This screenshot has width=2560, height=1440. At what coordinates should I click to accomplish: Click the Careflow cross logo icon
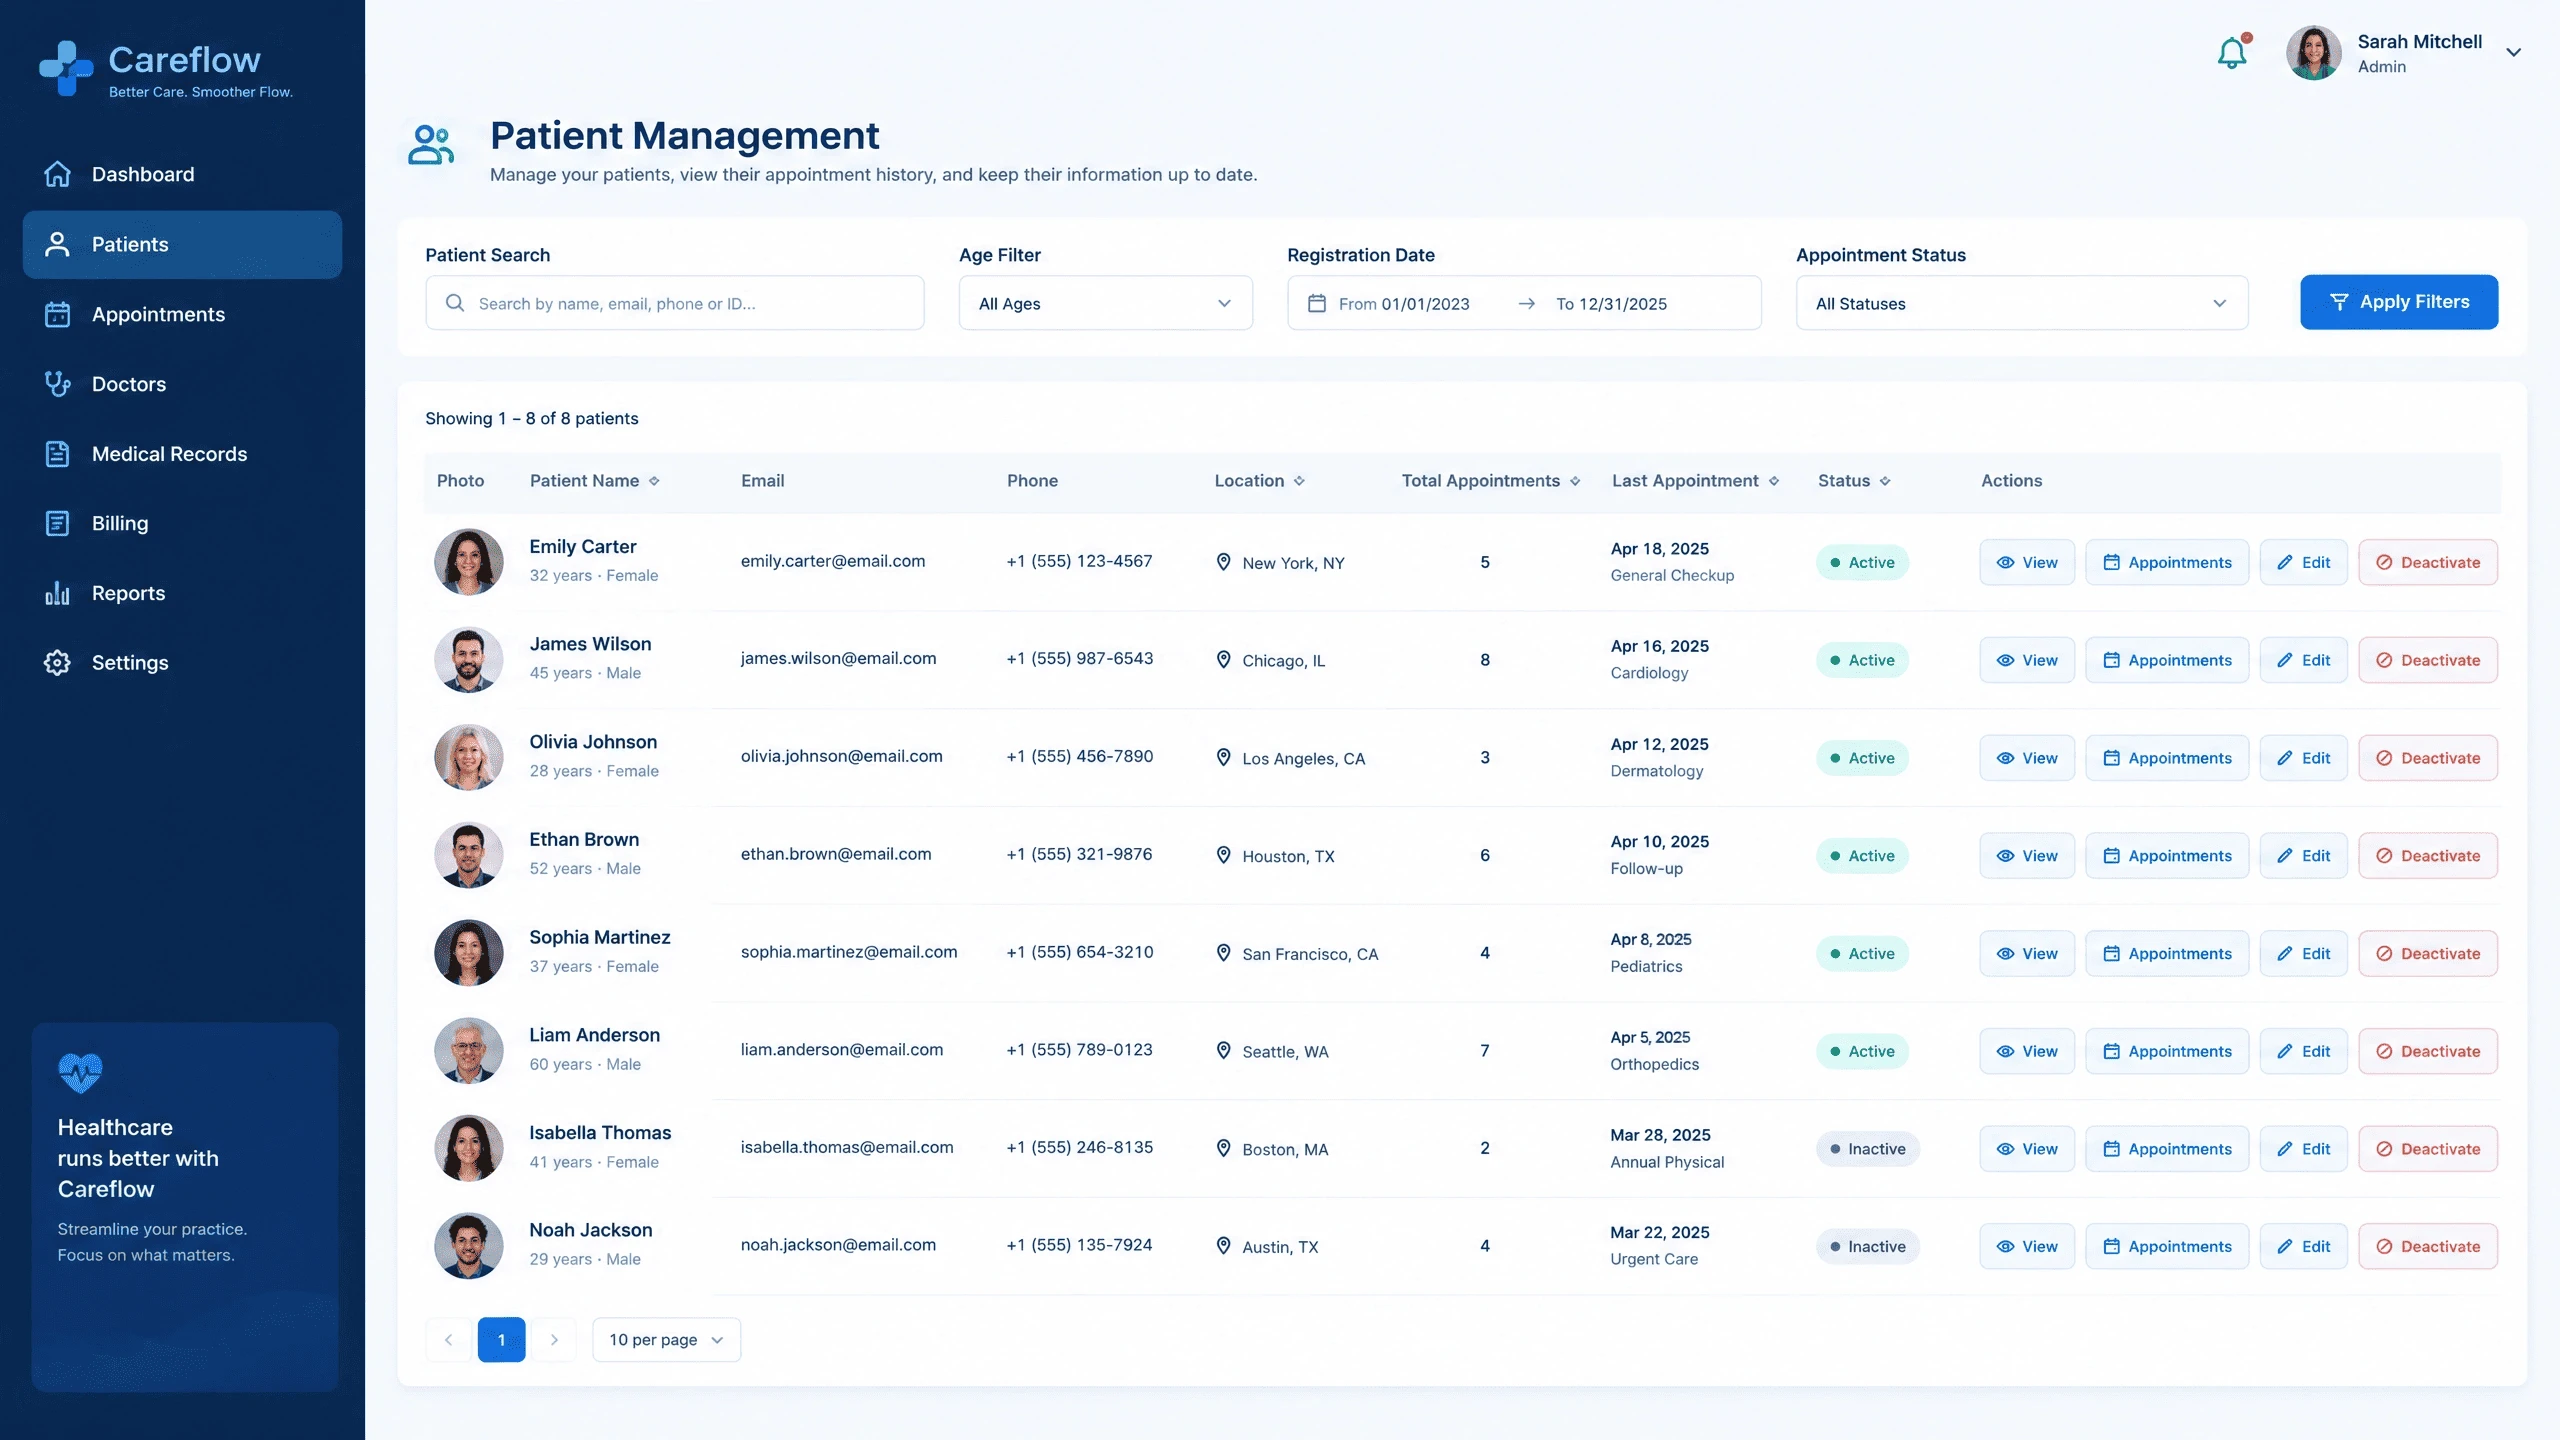(x=66, y=68)
